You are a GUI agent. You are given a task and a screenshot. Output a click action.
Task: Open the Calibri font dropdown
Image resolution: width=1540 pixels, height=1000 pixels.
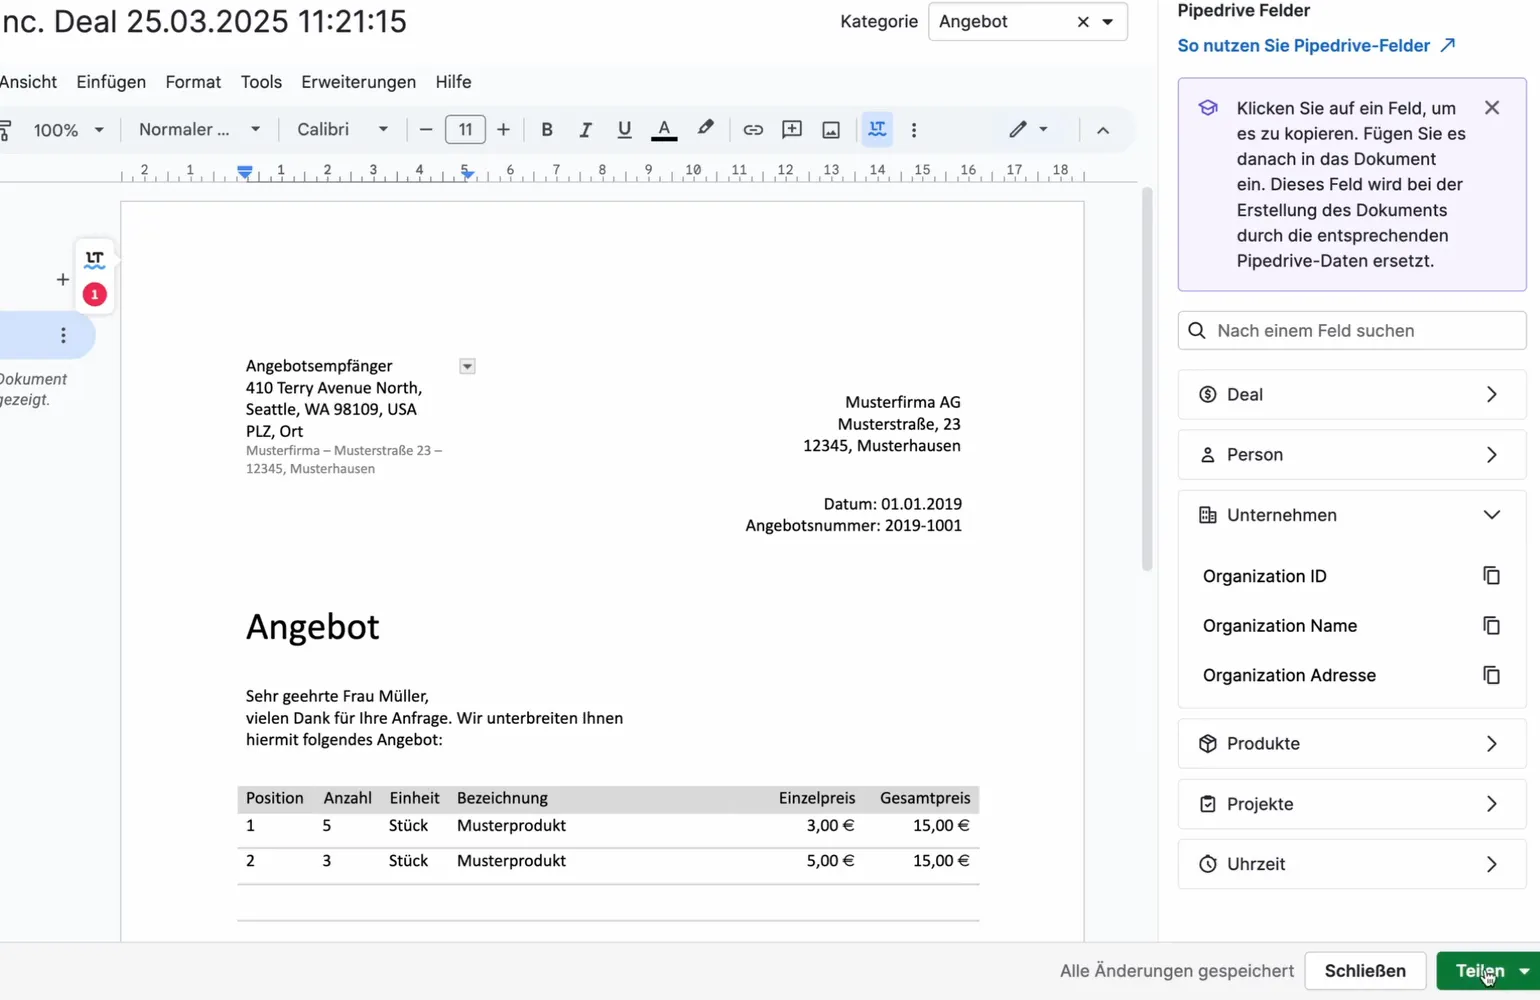coord(342,130)
